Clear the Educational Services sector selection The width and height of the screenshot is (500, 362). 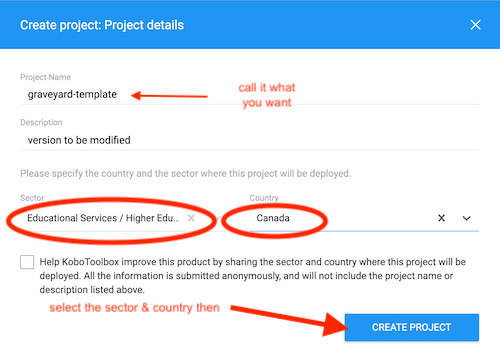(x=191, y=218)
